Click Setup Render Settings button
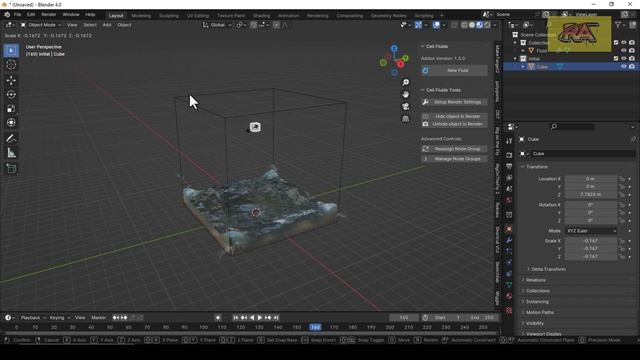 [454, 102]
